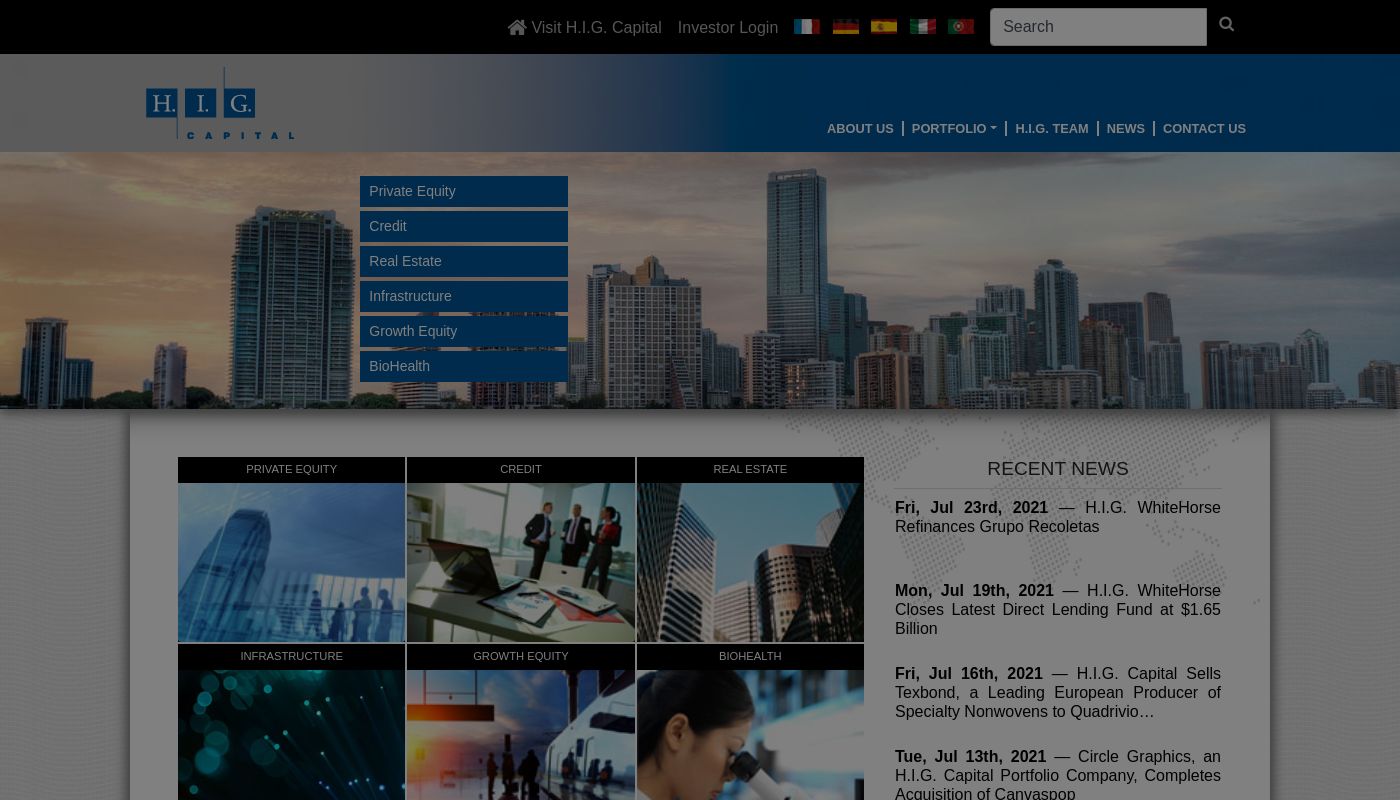Click the REAL ESTATE tile heading

pyautogui.click(x=750, y=469)
